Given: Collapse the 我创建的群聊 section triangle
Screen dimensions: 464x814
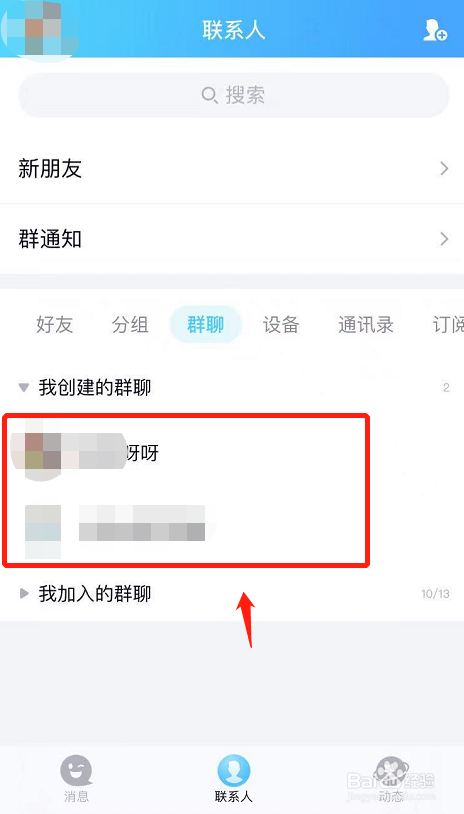Looking at the screenshot, I should tap(23, 387).
